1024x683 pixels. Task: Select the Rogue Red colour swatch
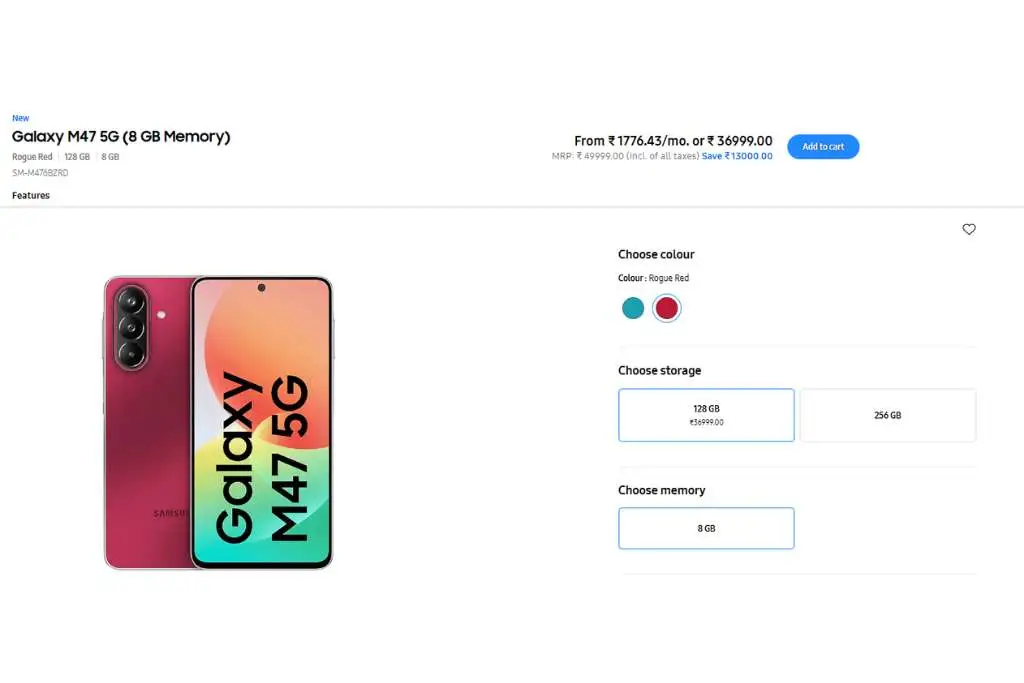coord(666,308)
